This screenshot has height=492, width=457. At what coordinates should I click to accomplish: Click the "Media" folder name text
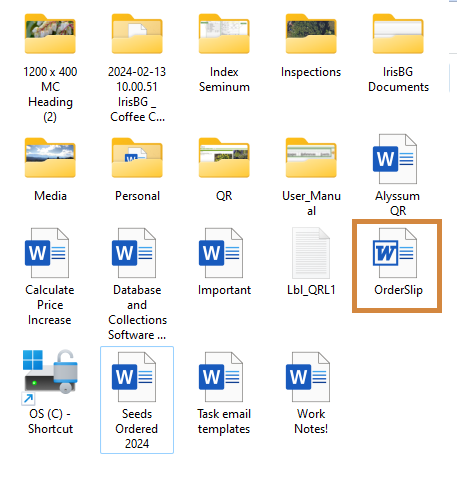(x=50, y=196)
